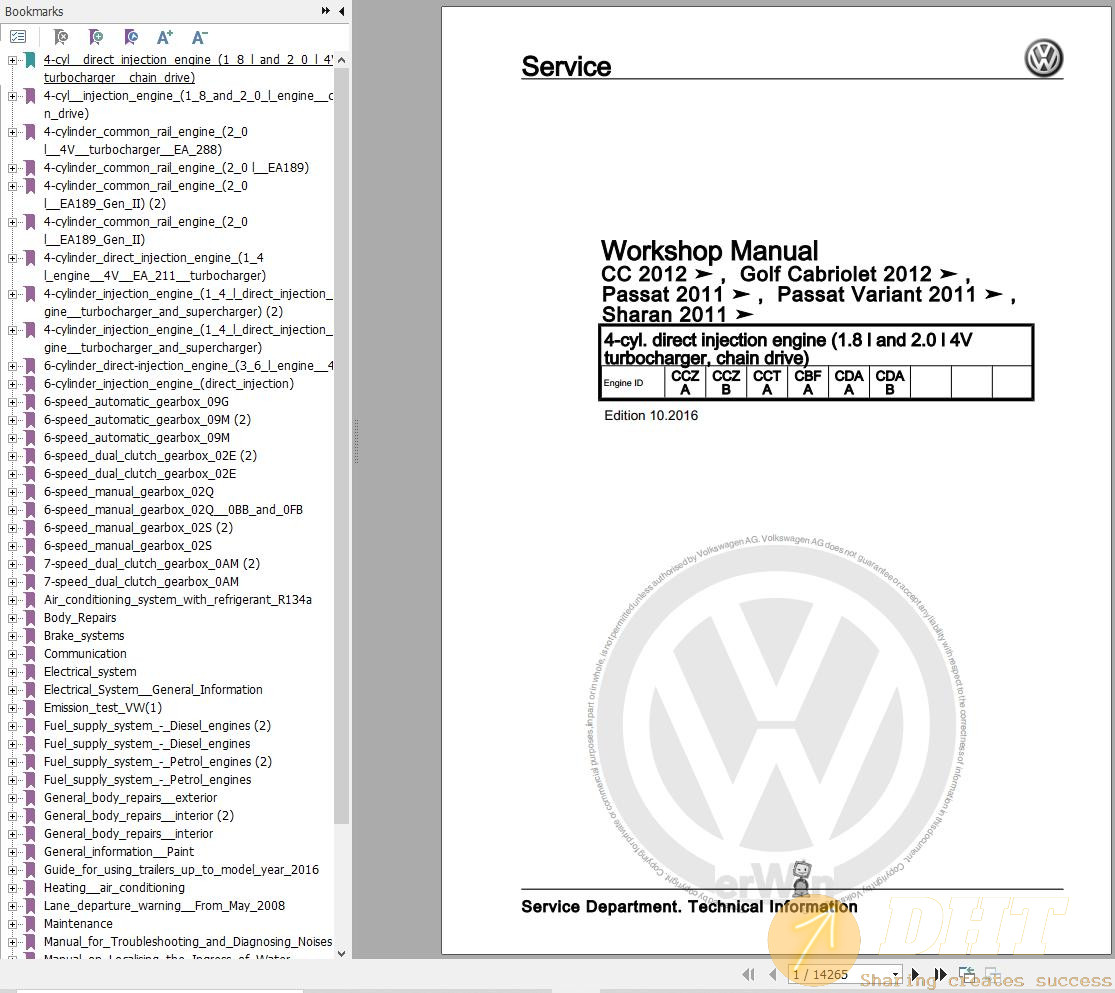Collapse the Bookmarks panel with left arrow

tap(341, 11)
